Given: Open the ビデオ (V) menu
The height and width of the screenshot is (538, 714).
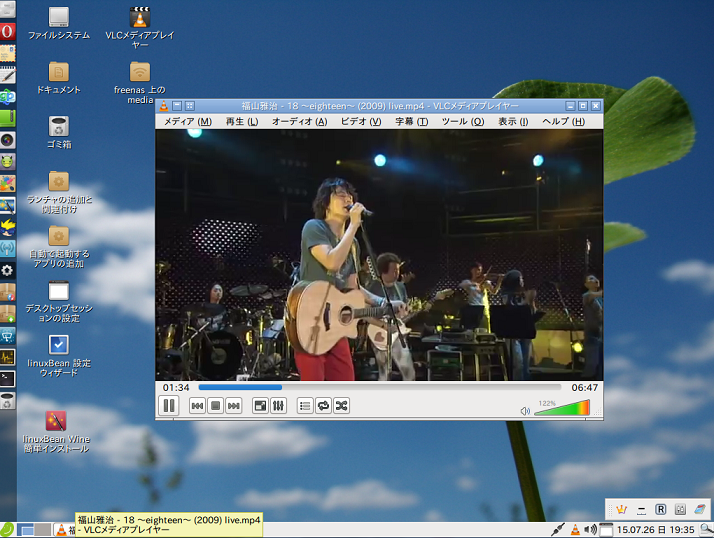Looking at the screenshot, I should point(361,122).
